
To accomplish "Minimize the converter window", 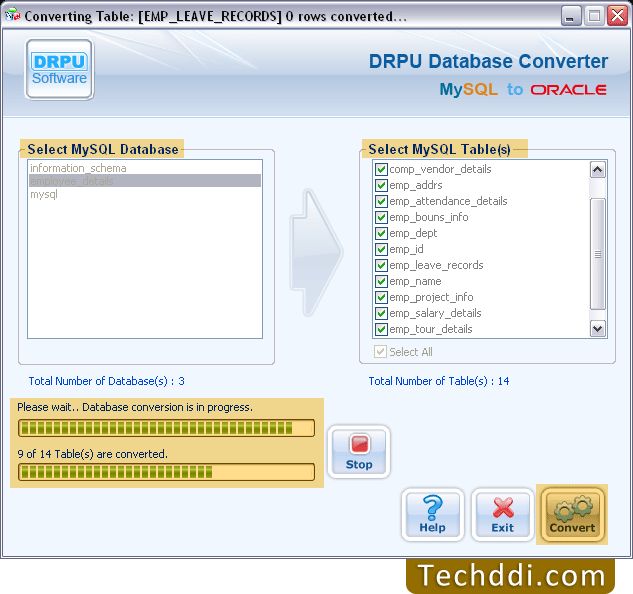I will pos(570,16).
